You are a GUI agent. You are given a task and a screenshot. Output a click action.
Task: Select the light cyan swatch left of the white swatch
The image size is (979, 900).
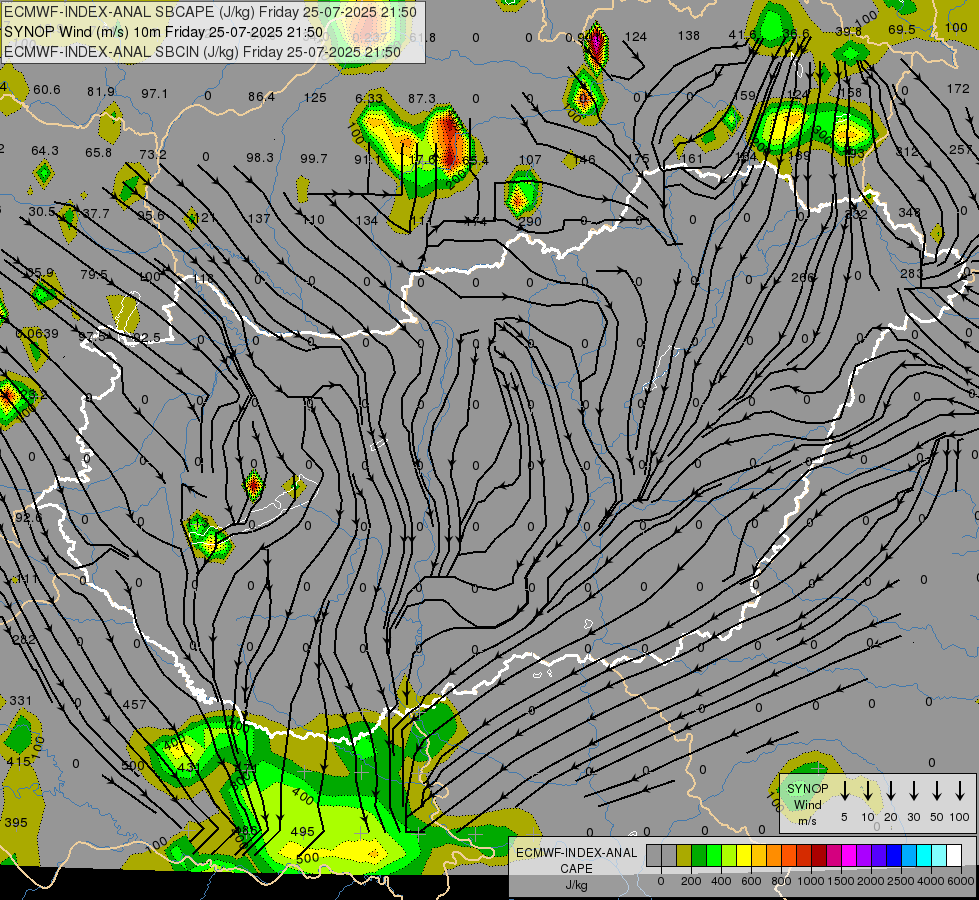click(x=939, y=856)
